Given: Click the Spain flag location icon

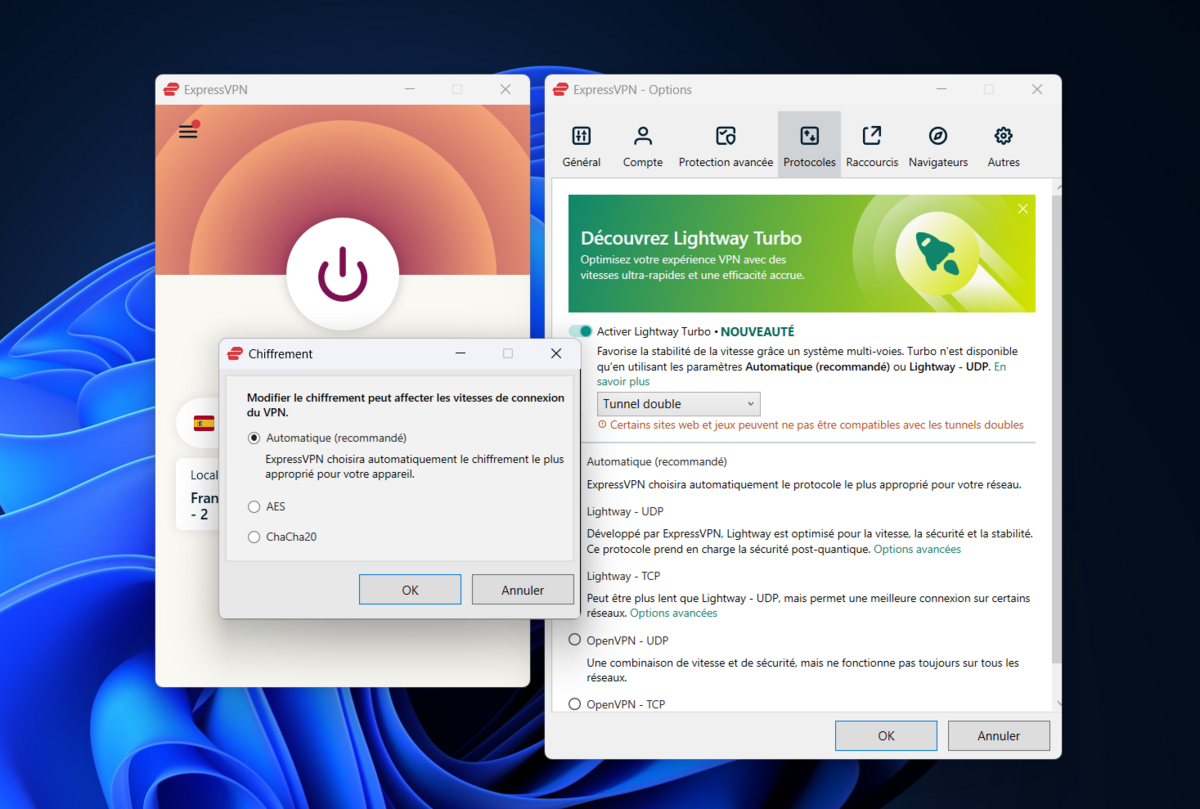Looking at the screenshot, I should [204, 423].
